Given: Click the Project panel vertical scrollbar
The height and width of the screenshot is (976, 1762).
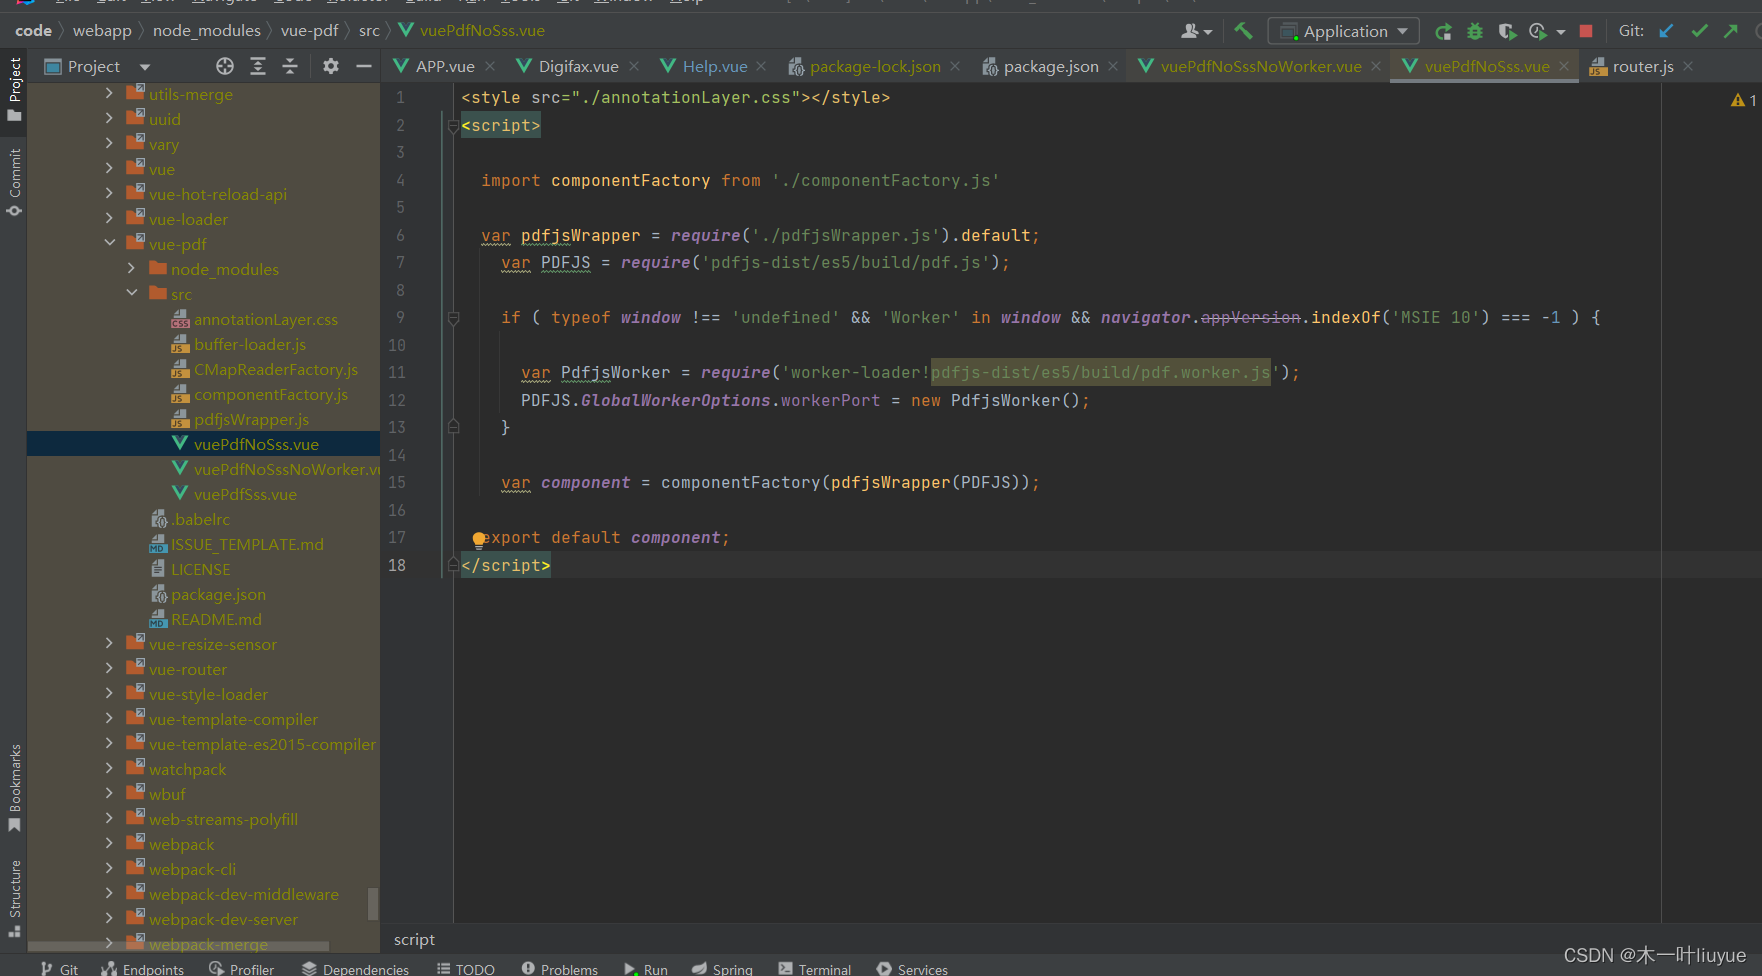Looking at the screenshot, I should [x=373, y=903].
